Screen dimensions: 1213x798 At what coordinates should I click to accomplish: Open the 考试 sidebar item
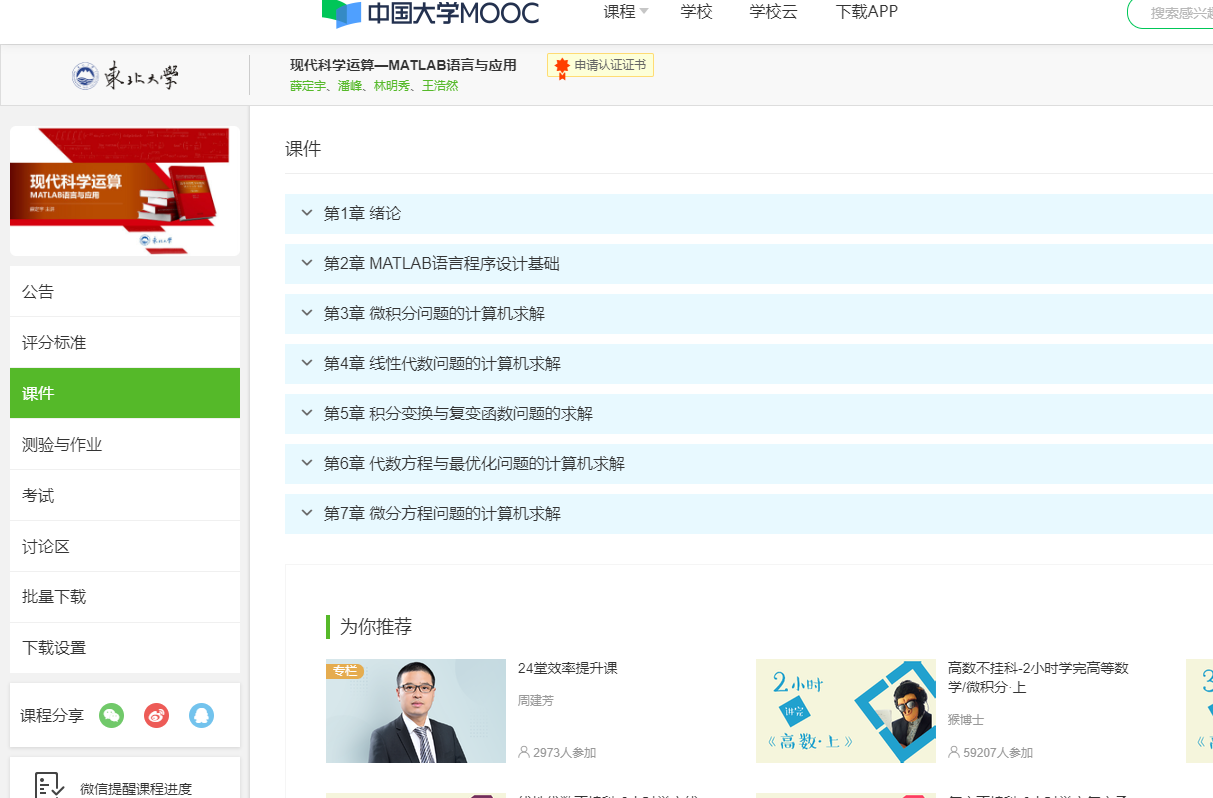pos(125,495)
